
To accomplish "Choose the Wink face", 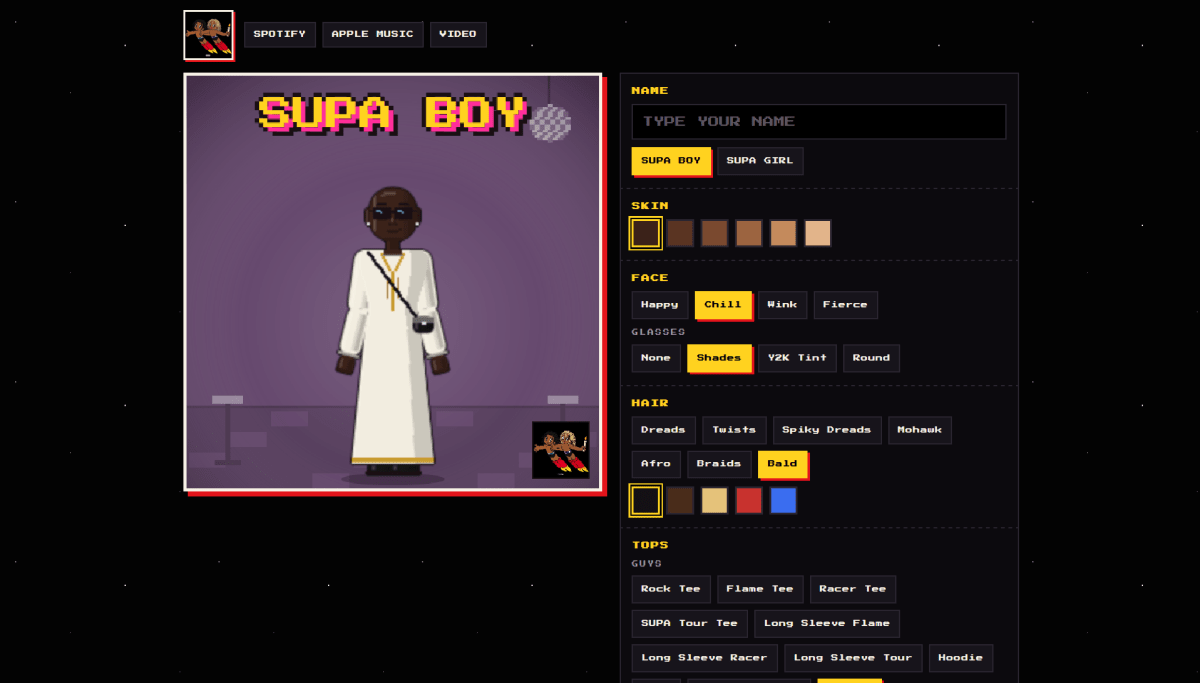I will [x=782, y=305].
